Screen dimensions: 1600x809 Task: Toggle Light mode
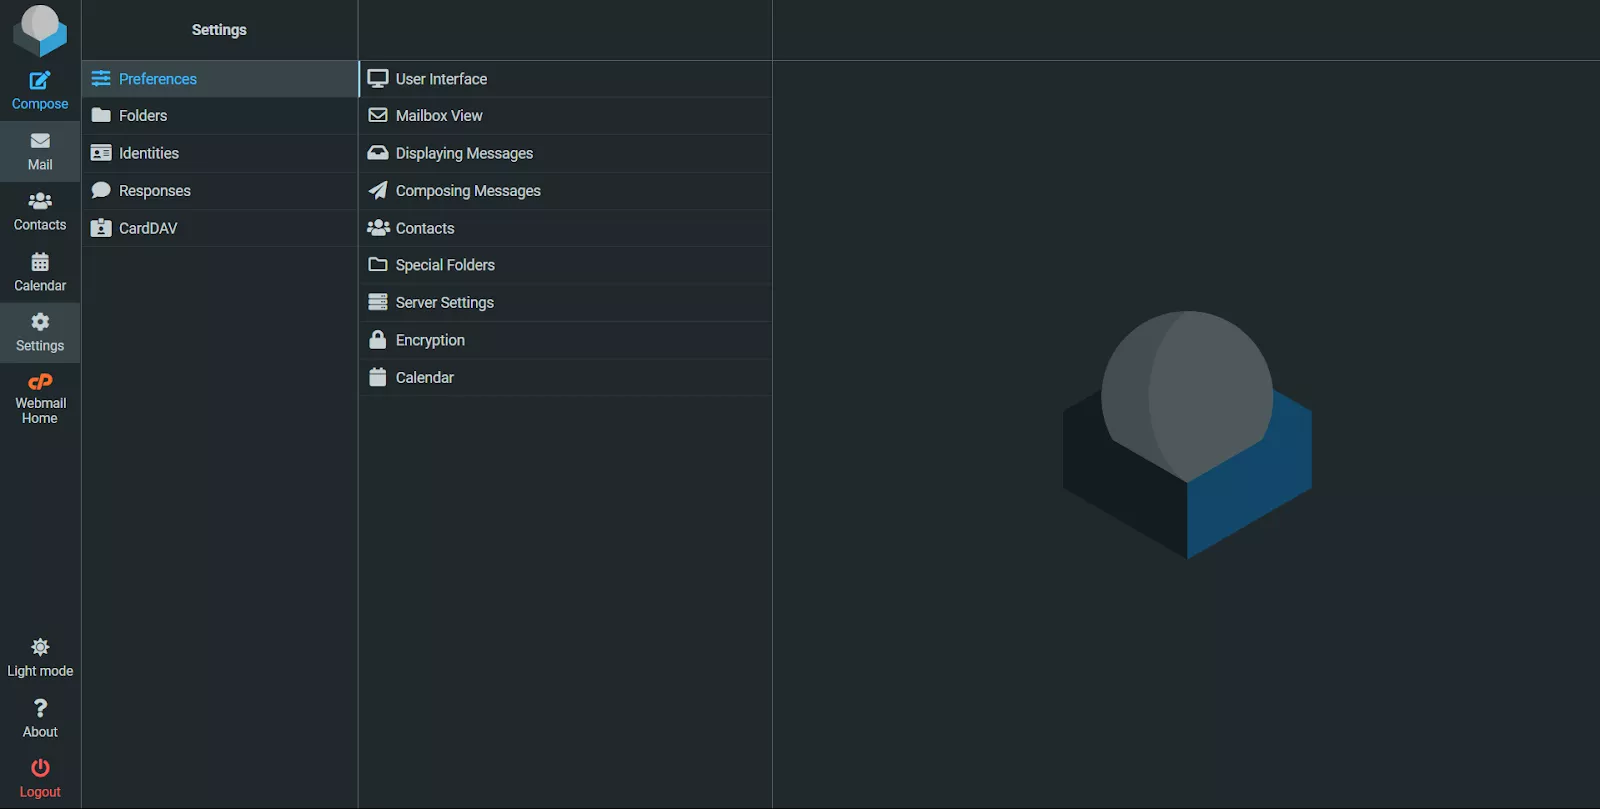click(40, 657)
